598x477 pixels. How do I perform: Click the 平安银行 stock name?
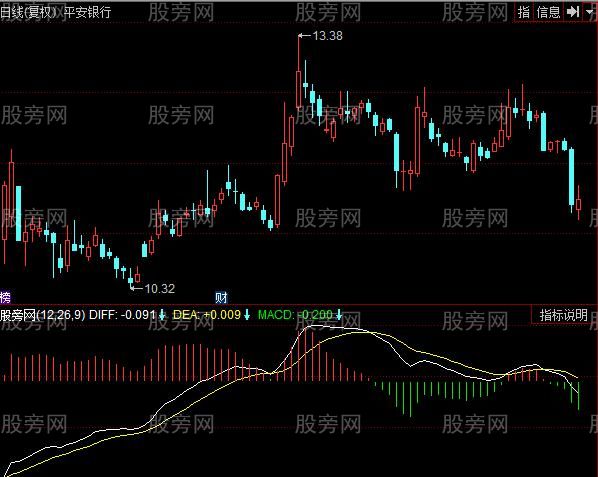[87, 12]
